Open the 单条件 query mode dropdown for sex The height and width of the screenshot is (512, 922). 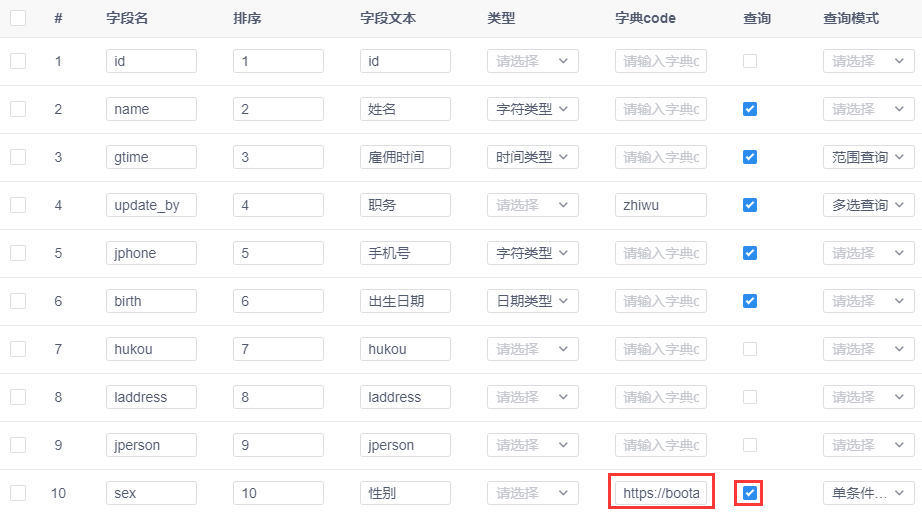(x=868, y=493)
